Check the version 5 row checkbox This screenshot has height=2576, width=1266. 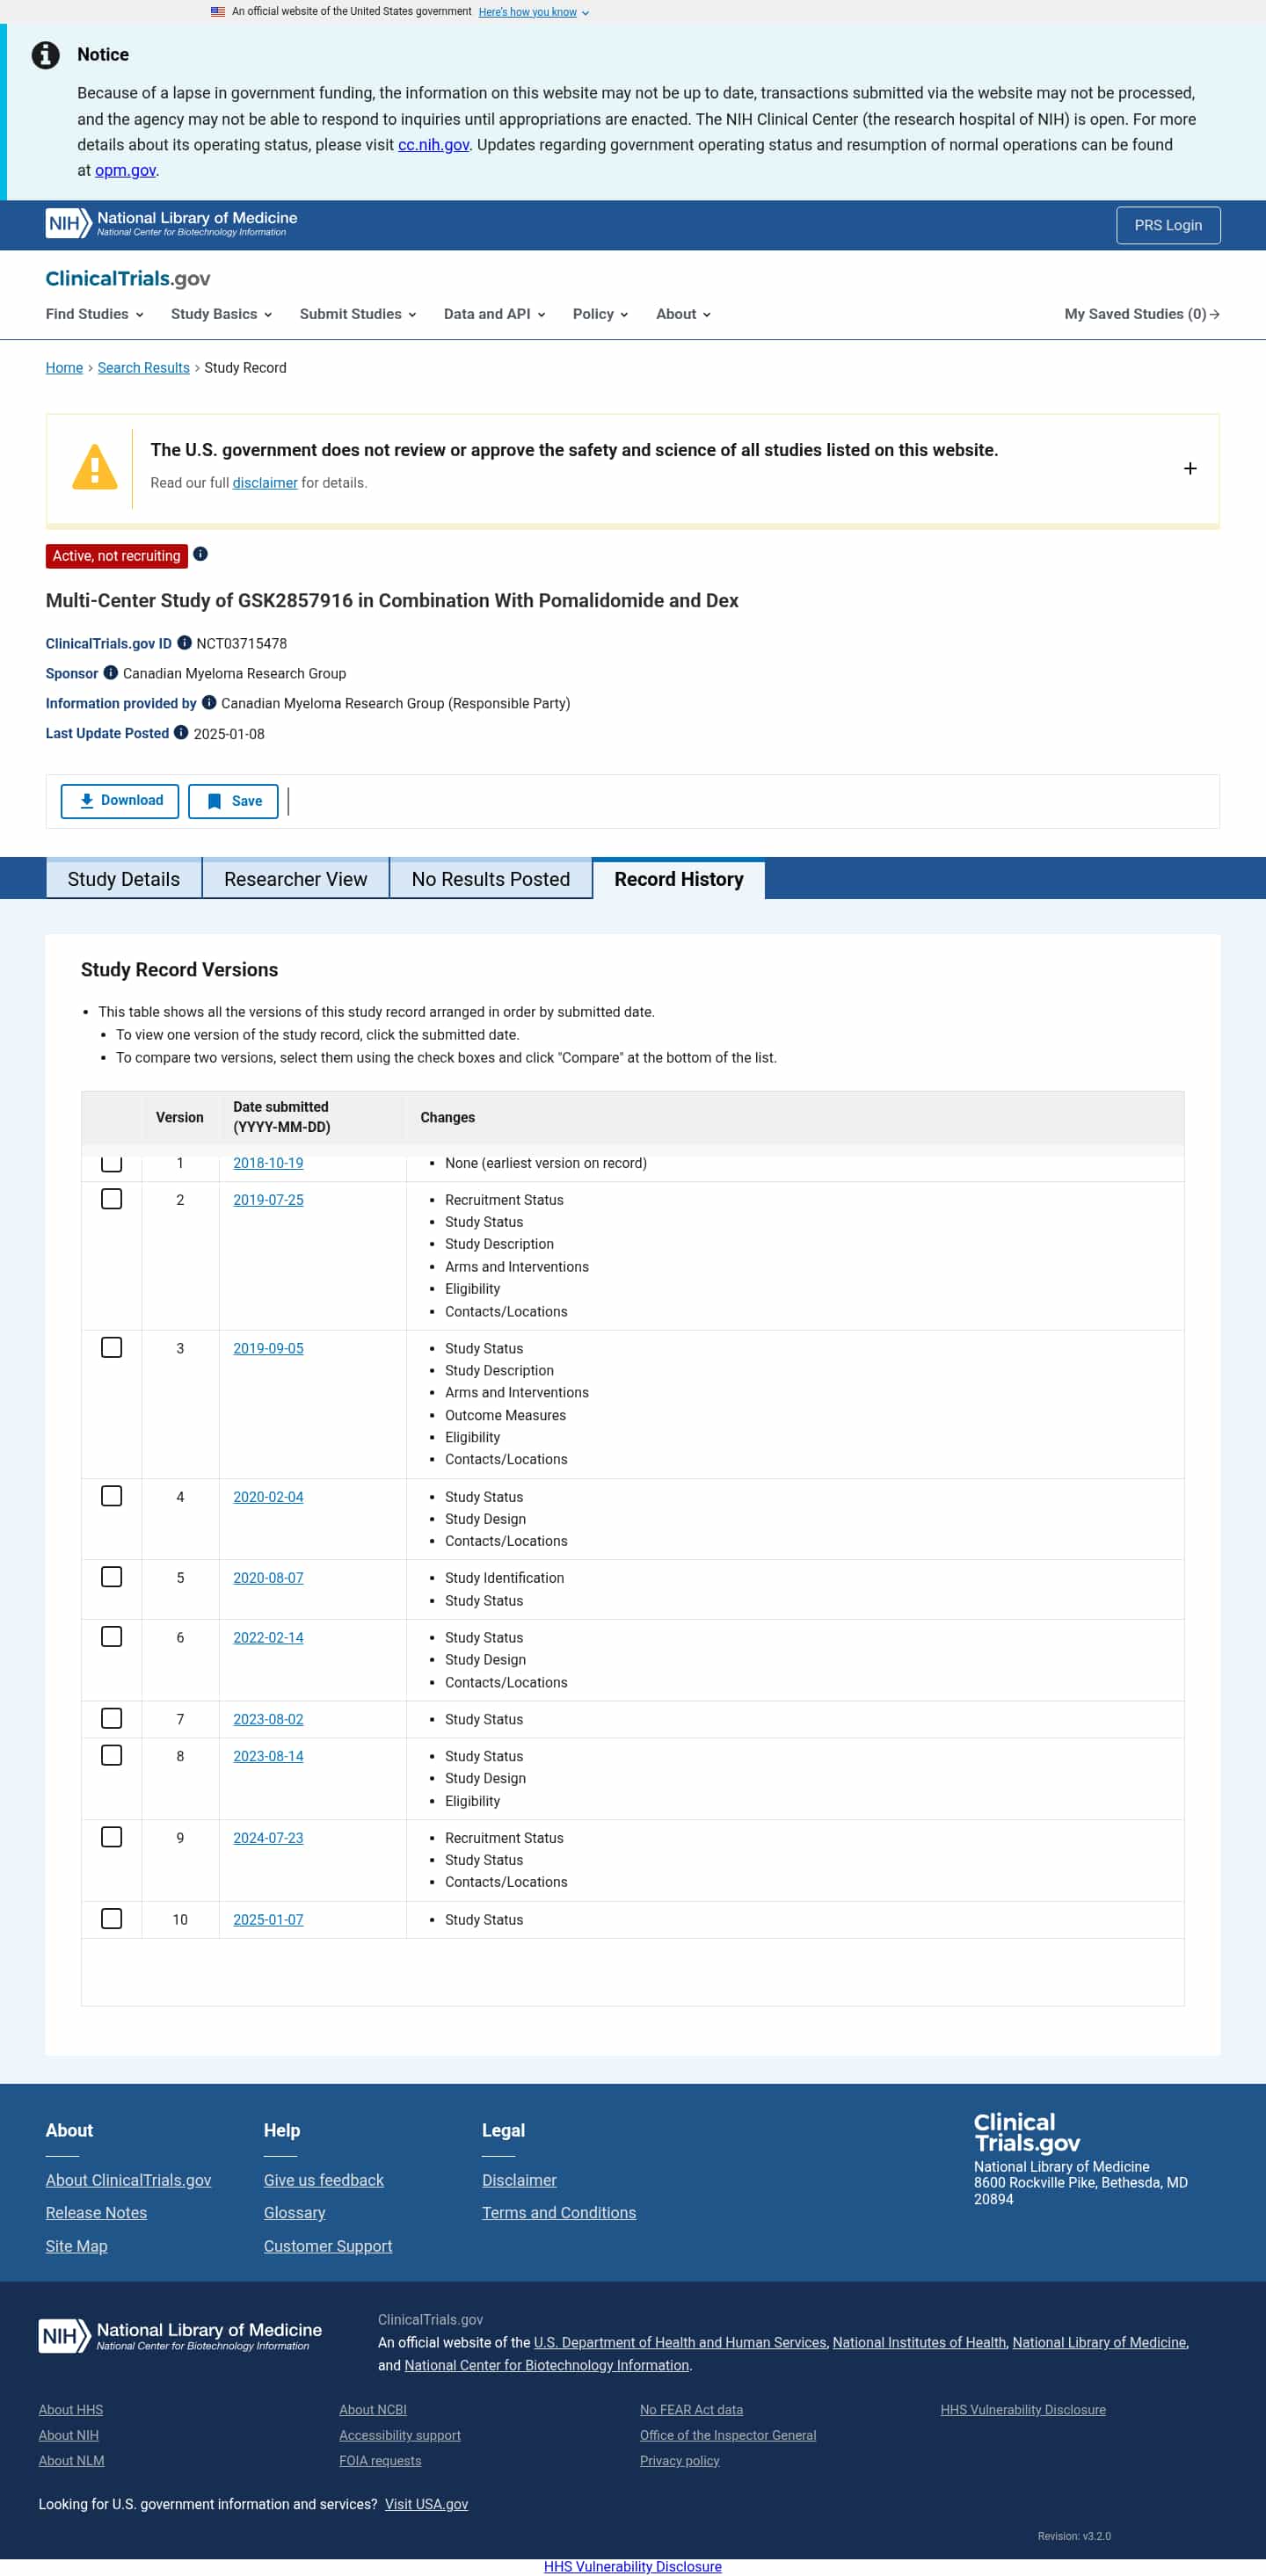[x=112, y=1577]
